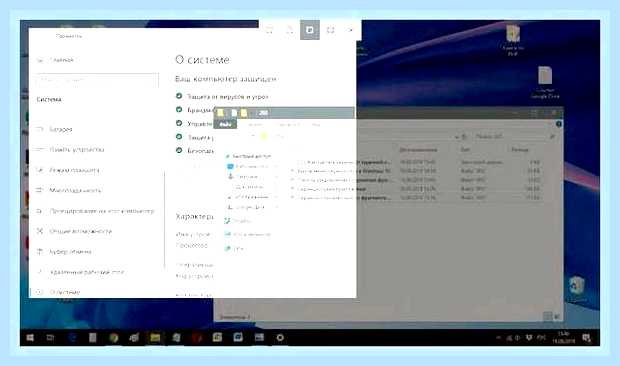Image resolution: width=620 pixels, height=366 pixels.
Task: Sort by Размер column in Explorer
Action: point(520,150)
